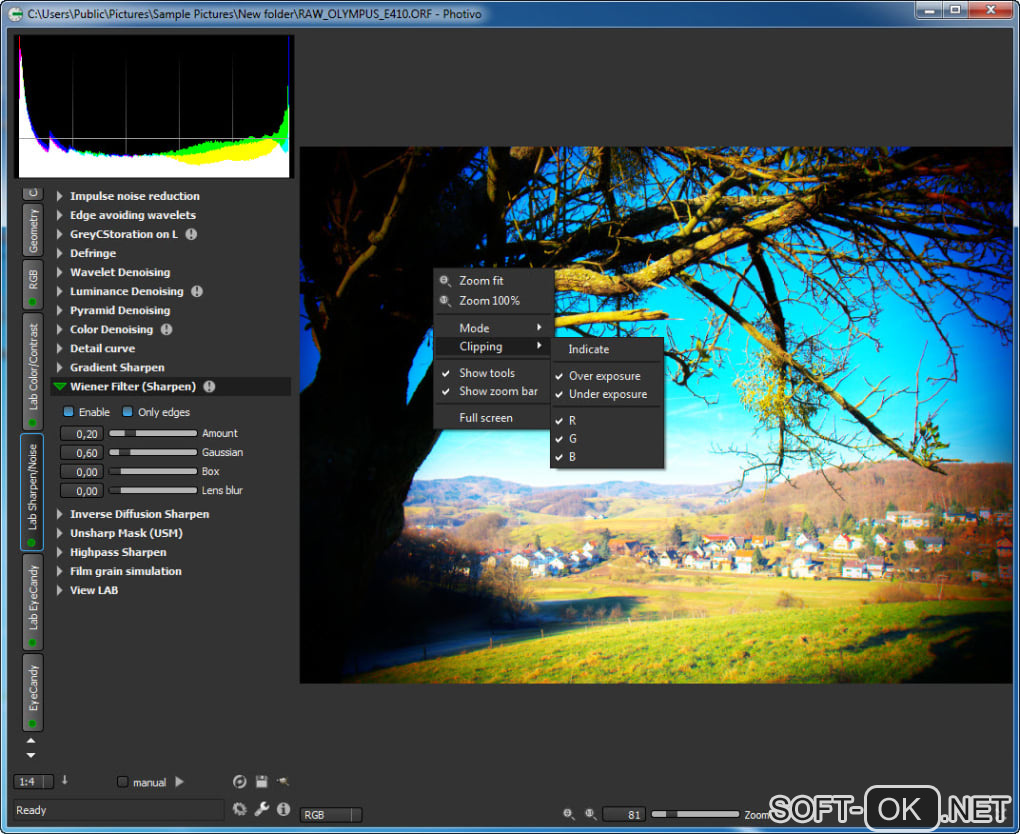Click Zoom fit icon in context menu
1020x834 pixels.
[446, 281]
